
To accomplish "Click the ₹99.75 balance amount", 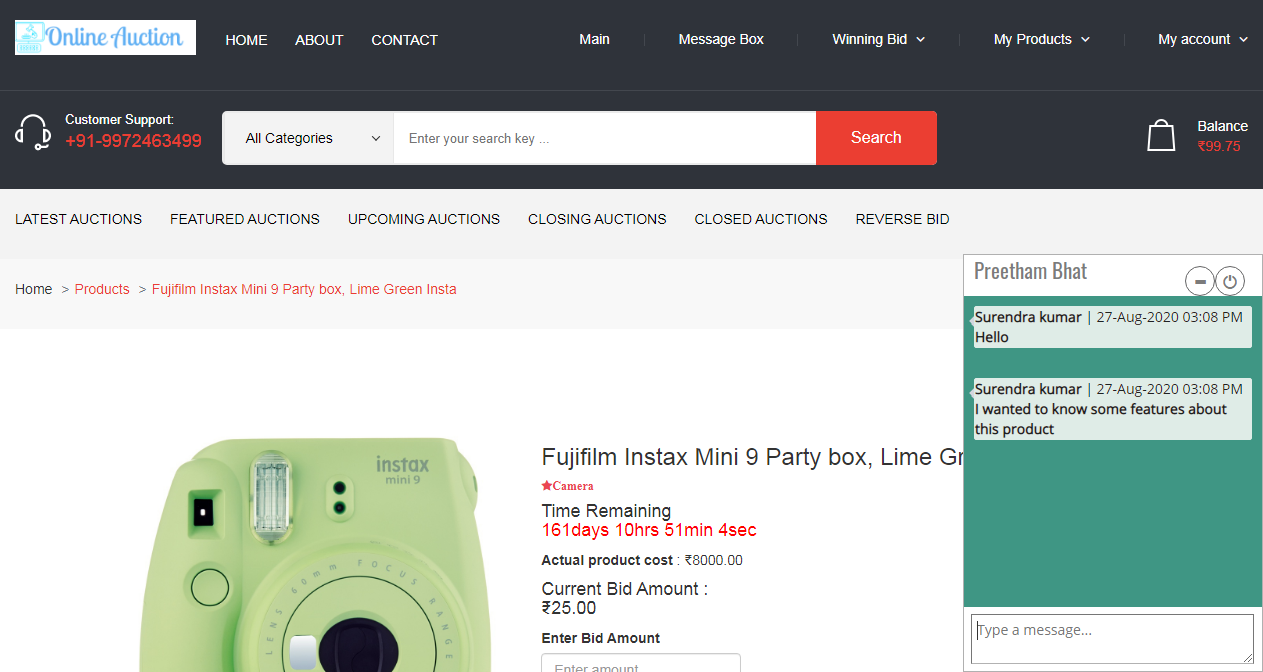I will (x=1219, y=146).
